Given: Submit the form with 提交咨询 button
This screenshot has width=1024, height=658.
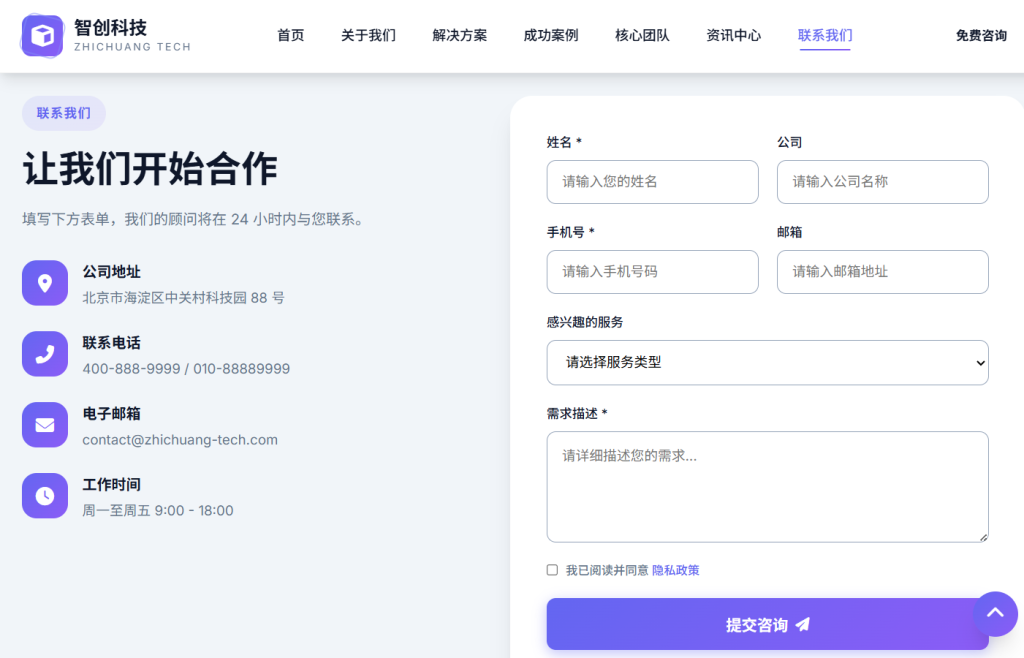Looking at the screenshot, I should (x=767, y=625).
